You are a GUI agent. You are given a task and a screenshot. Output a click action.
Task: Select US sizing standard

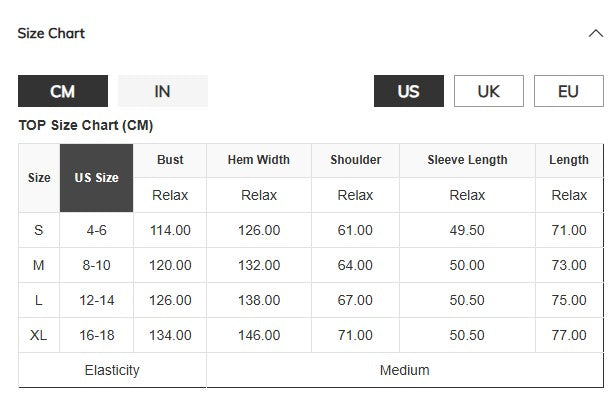click(409, 91)
